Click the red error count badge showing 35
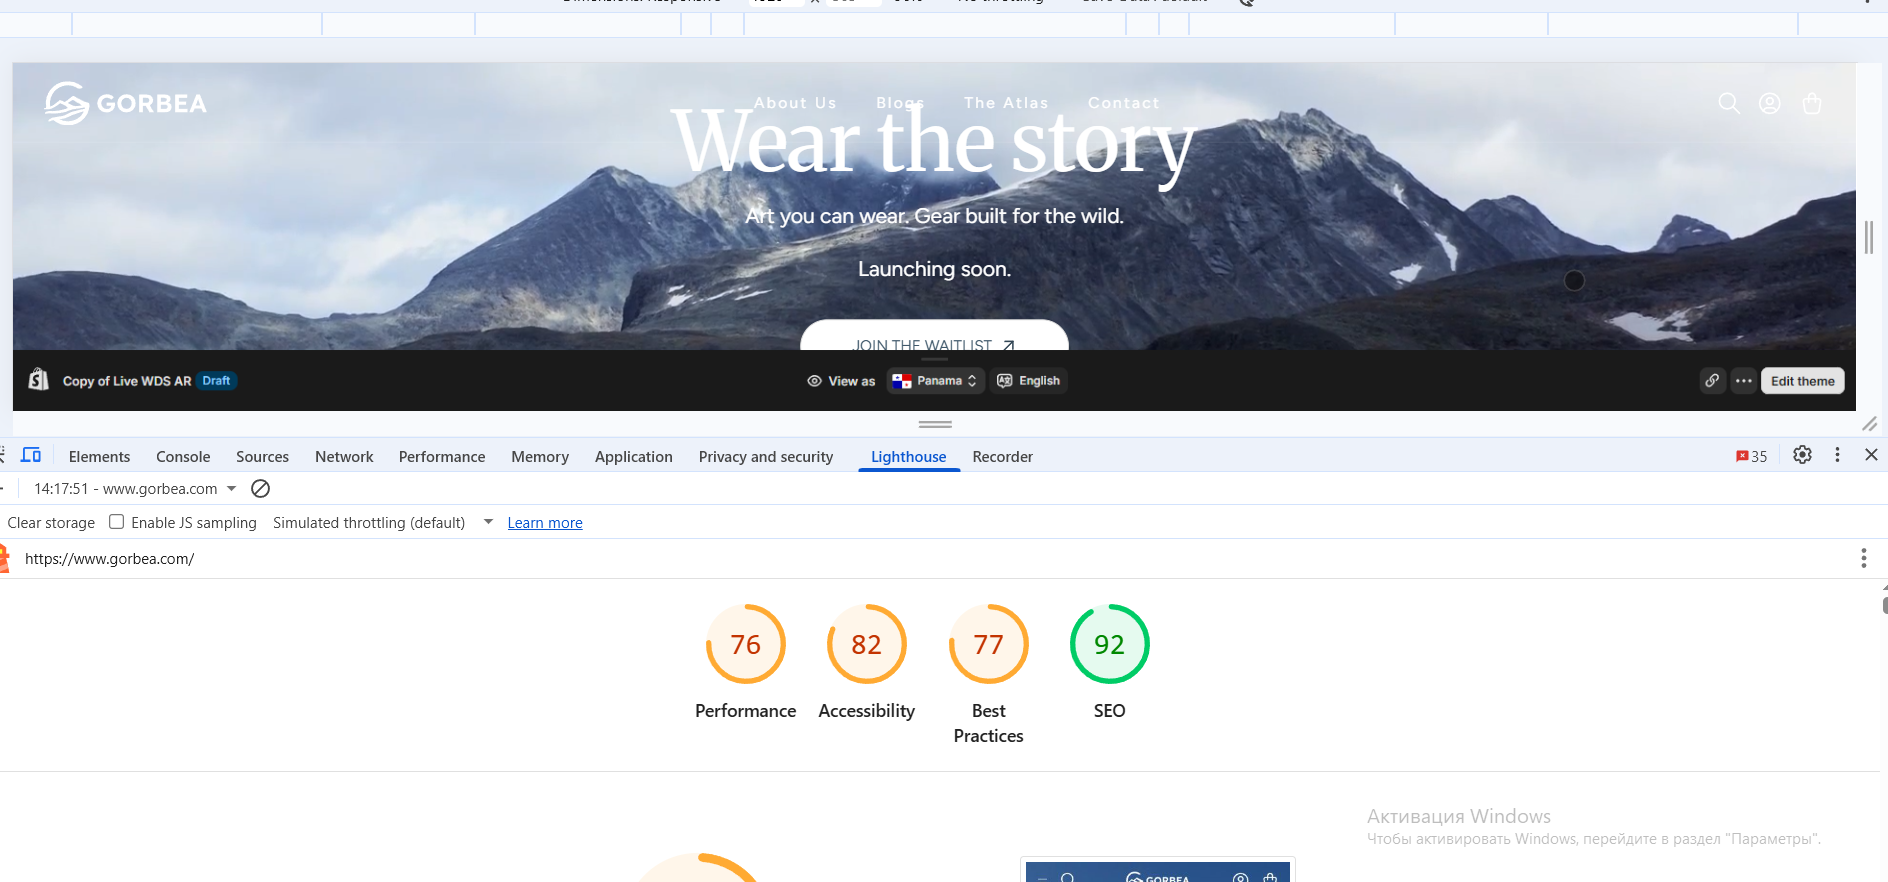Screen dimensions: 1888x882 tap(1751, 456)
